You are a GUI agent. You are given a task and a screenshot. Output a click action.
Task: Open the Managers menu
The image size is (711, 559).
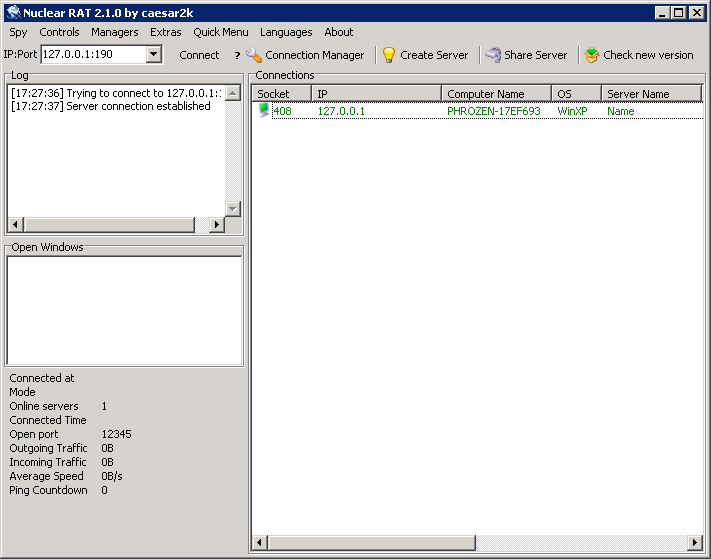point(114,32)
